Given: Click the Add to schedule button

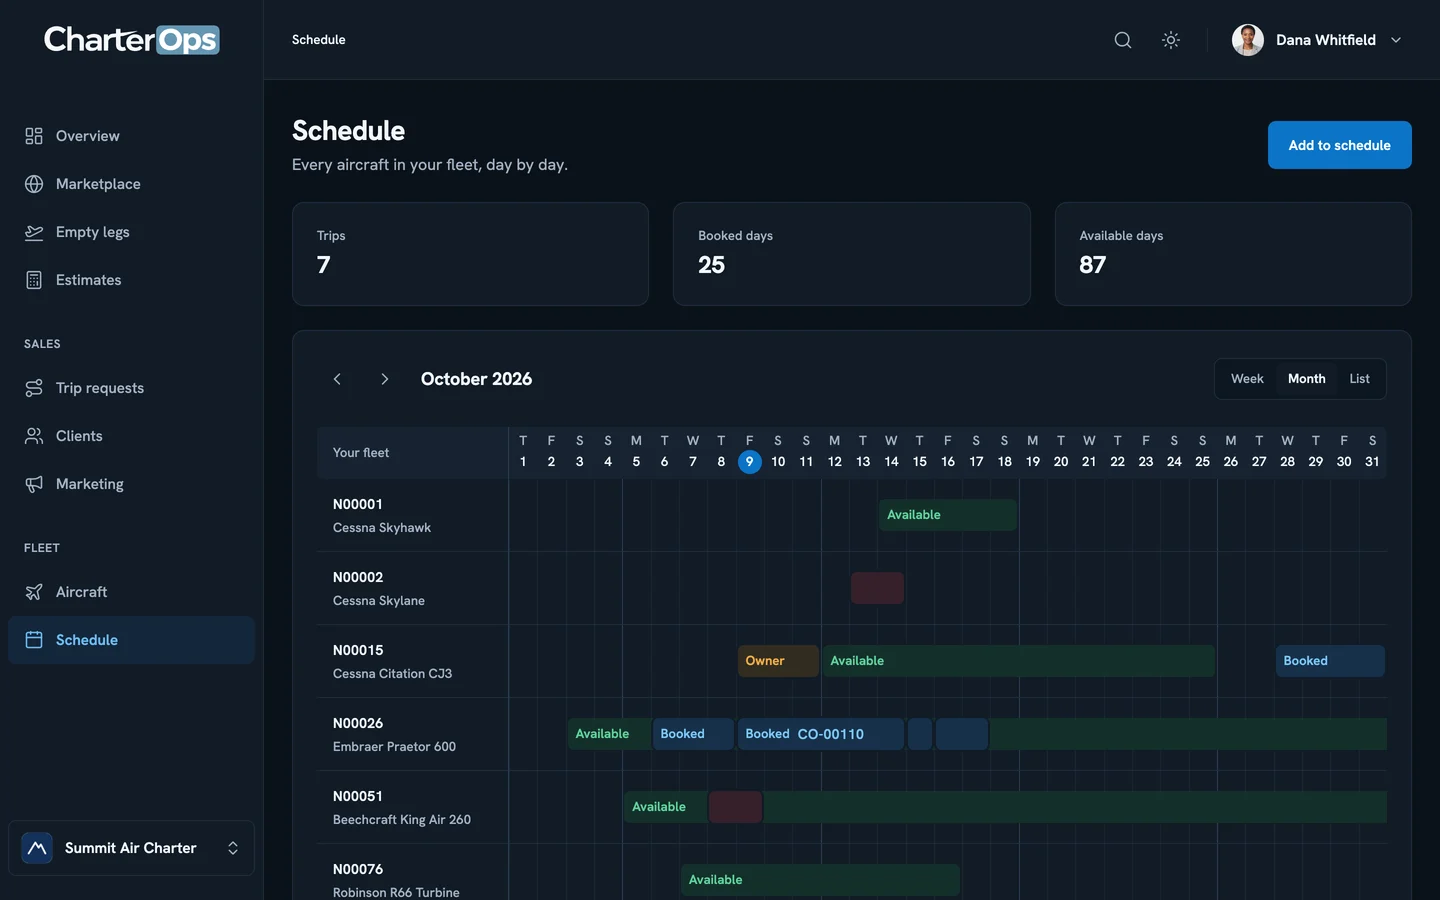Looking at the screenshot, I should point(1339,145).
